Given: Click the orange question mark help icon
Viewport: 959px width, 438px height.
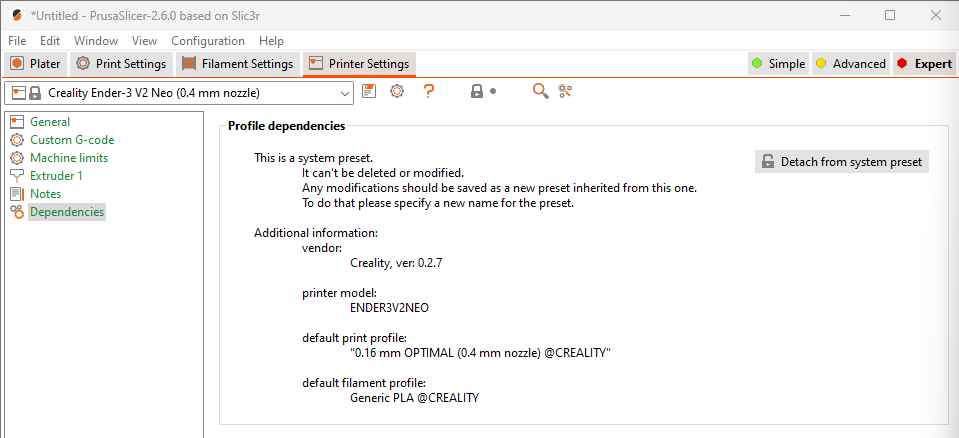Looking at the screenshot, I should pos(429,91).
